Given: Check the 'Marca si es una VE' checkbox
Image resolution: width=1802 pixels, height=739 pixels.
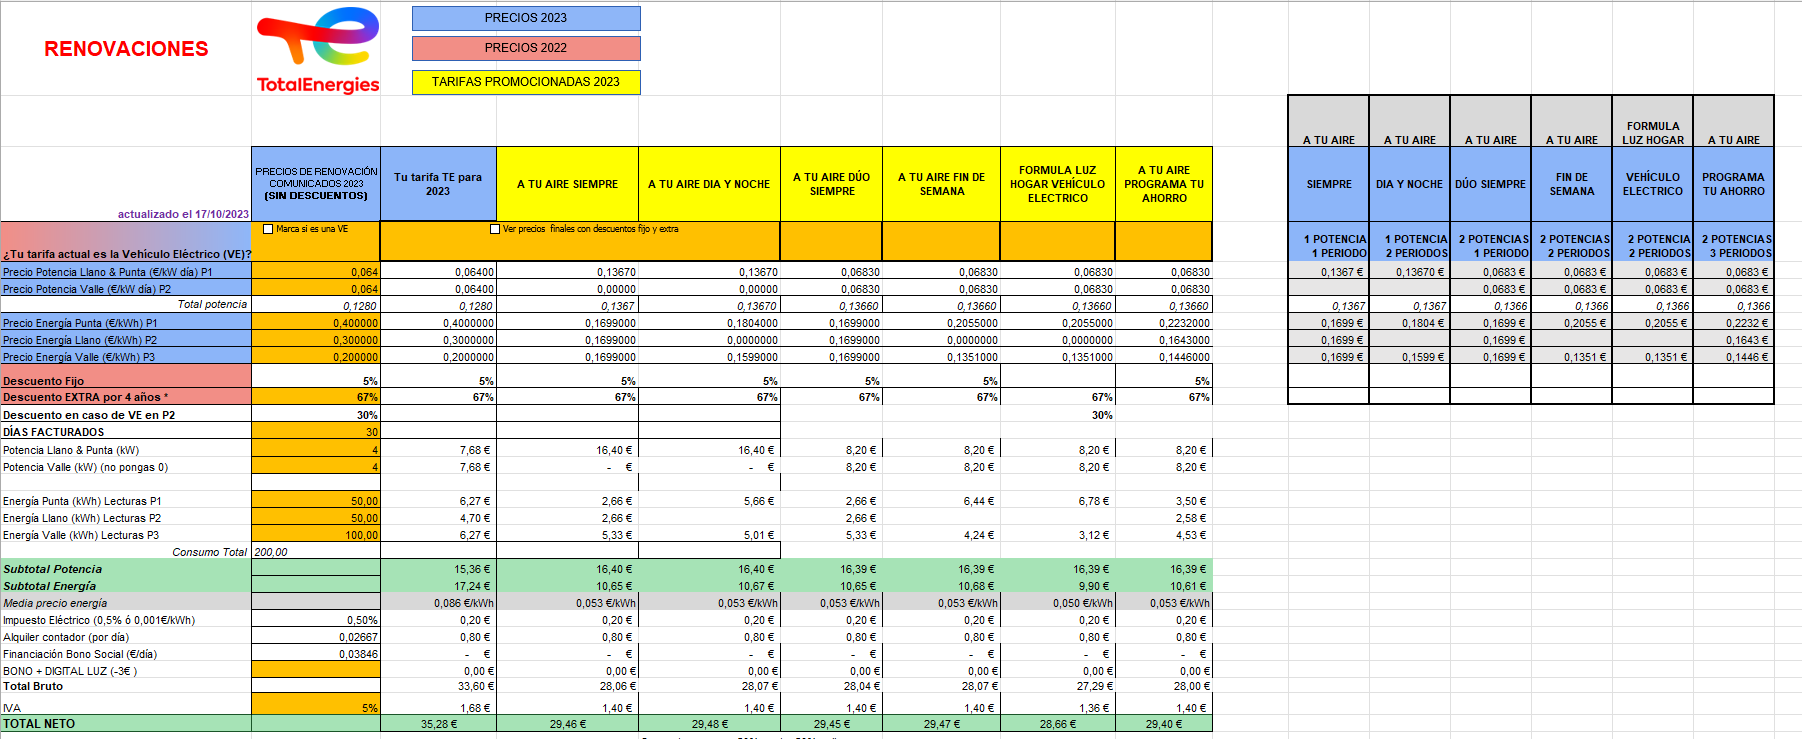Looking at the screenshot, I should coord(268,229).
